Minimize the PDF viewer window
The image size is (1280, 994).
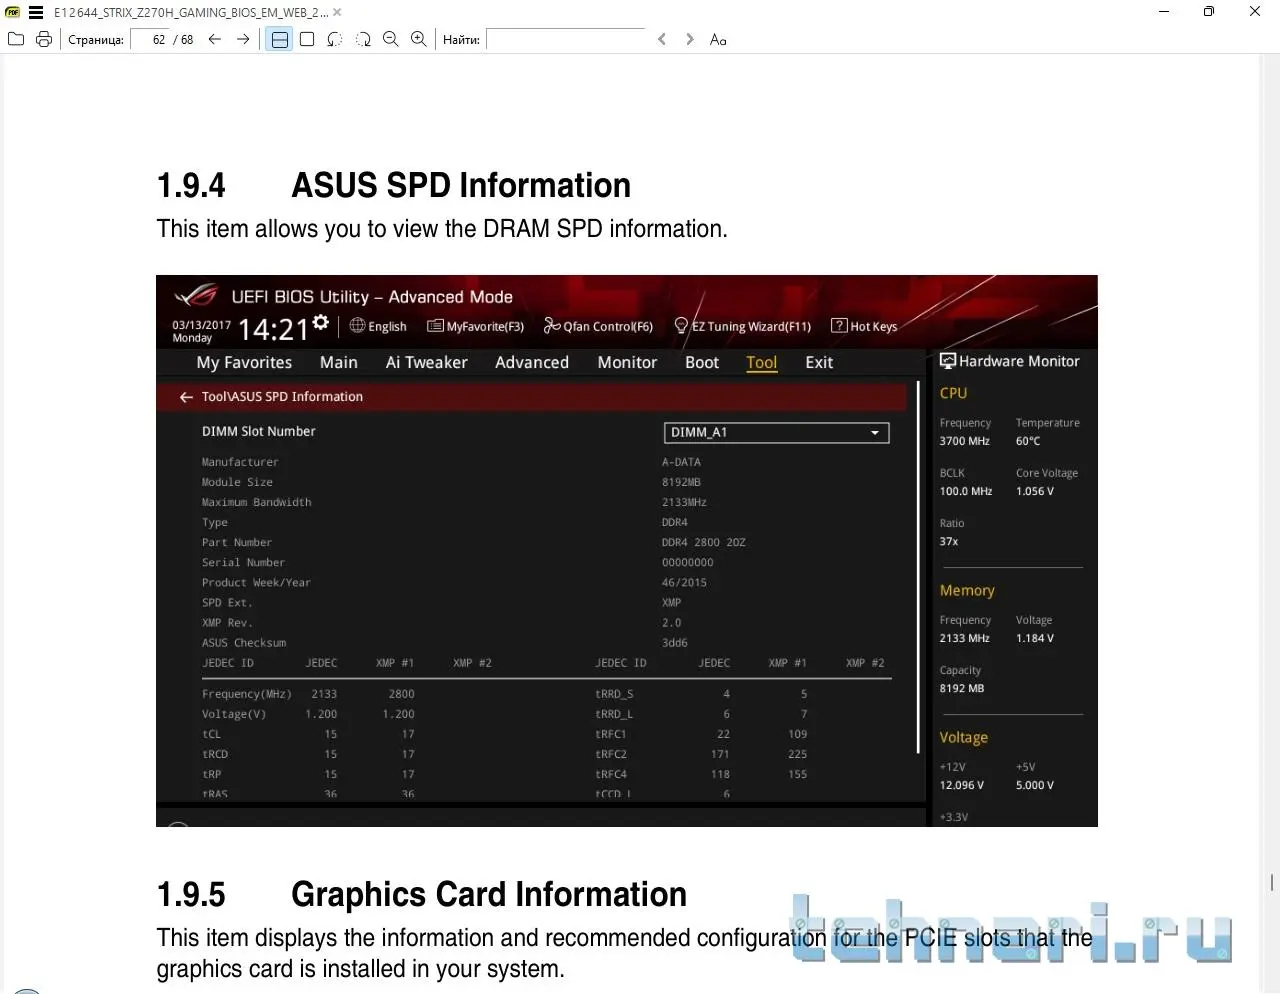click(x=1164, y=12)
